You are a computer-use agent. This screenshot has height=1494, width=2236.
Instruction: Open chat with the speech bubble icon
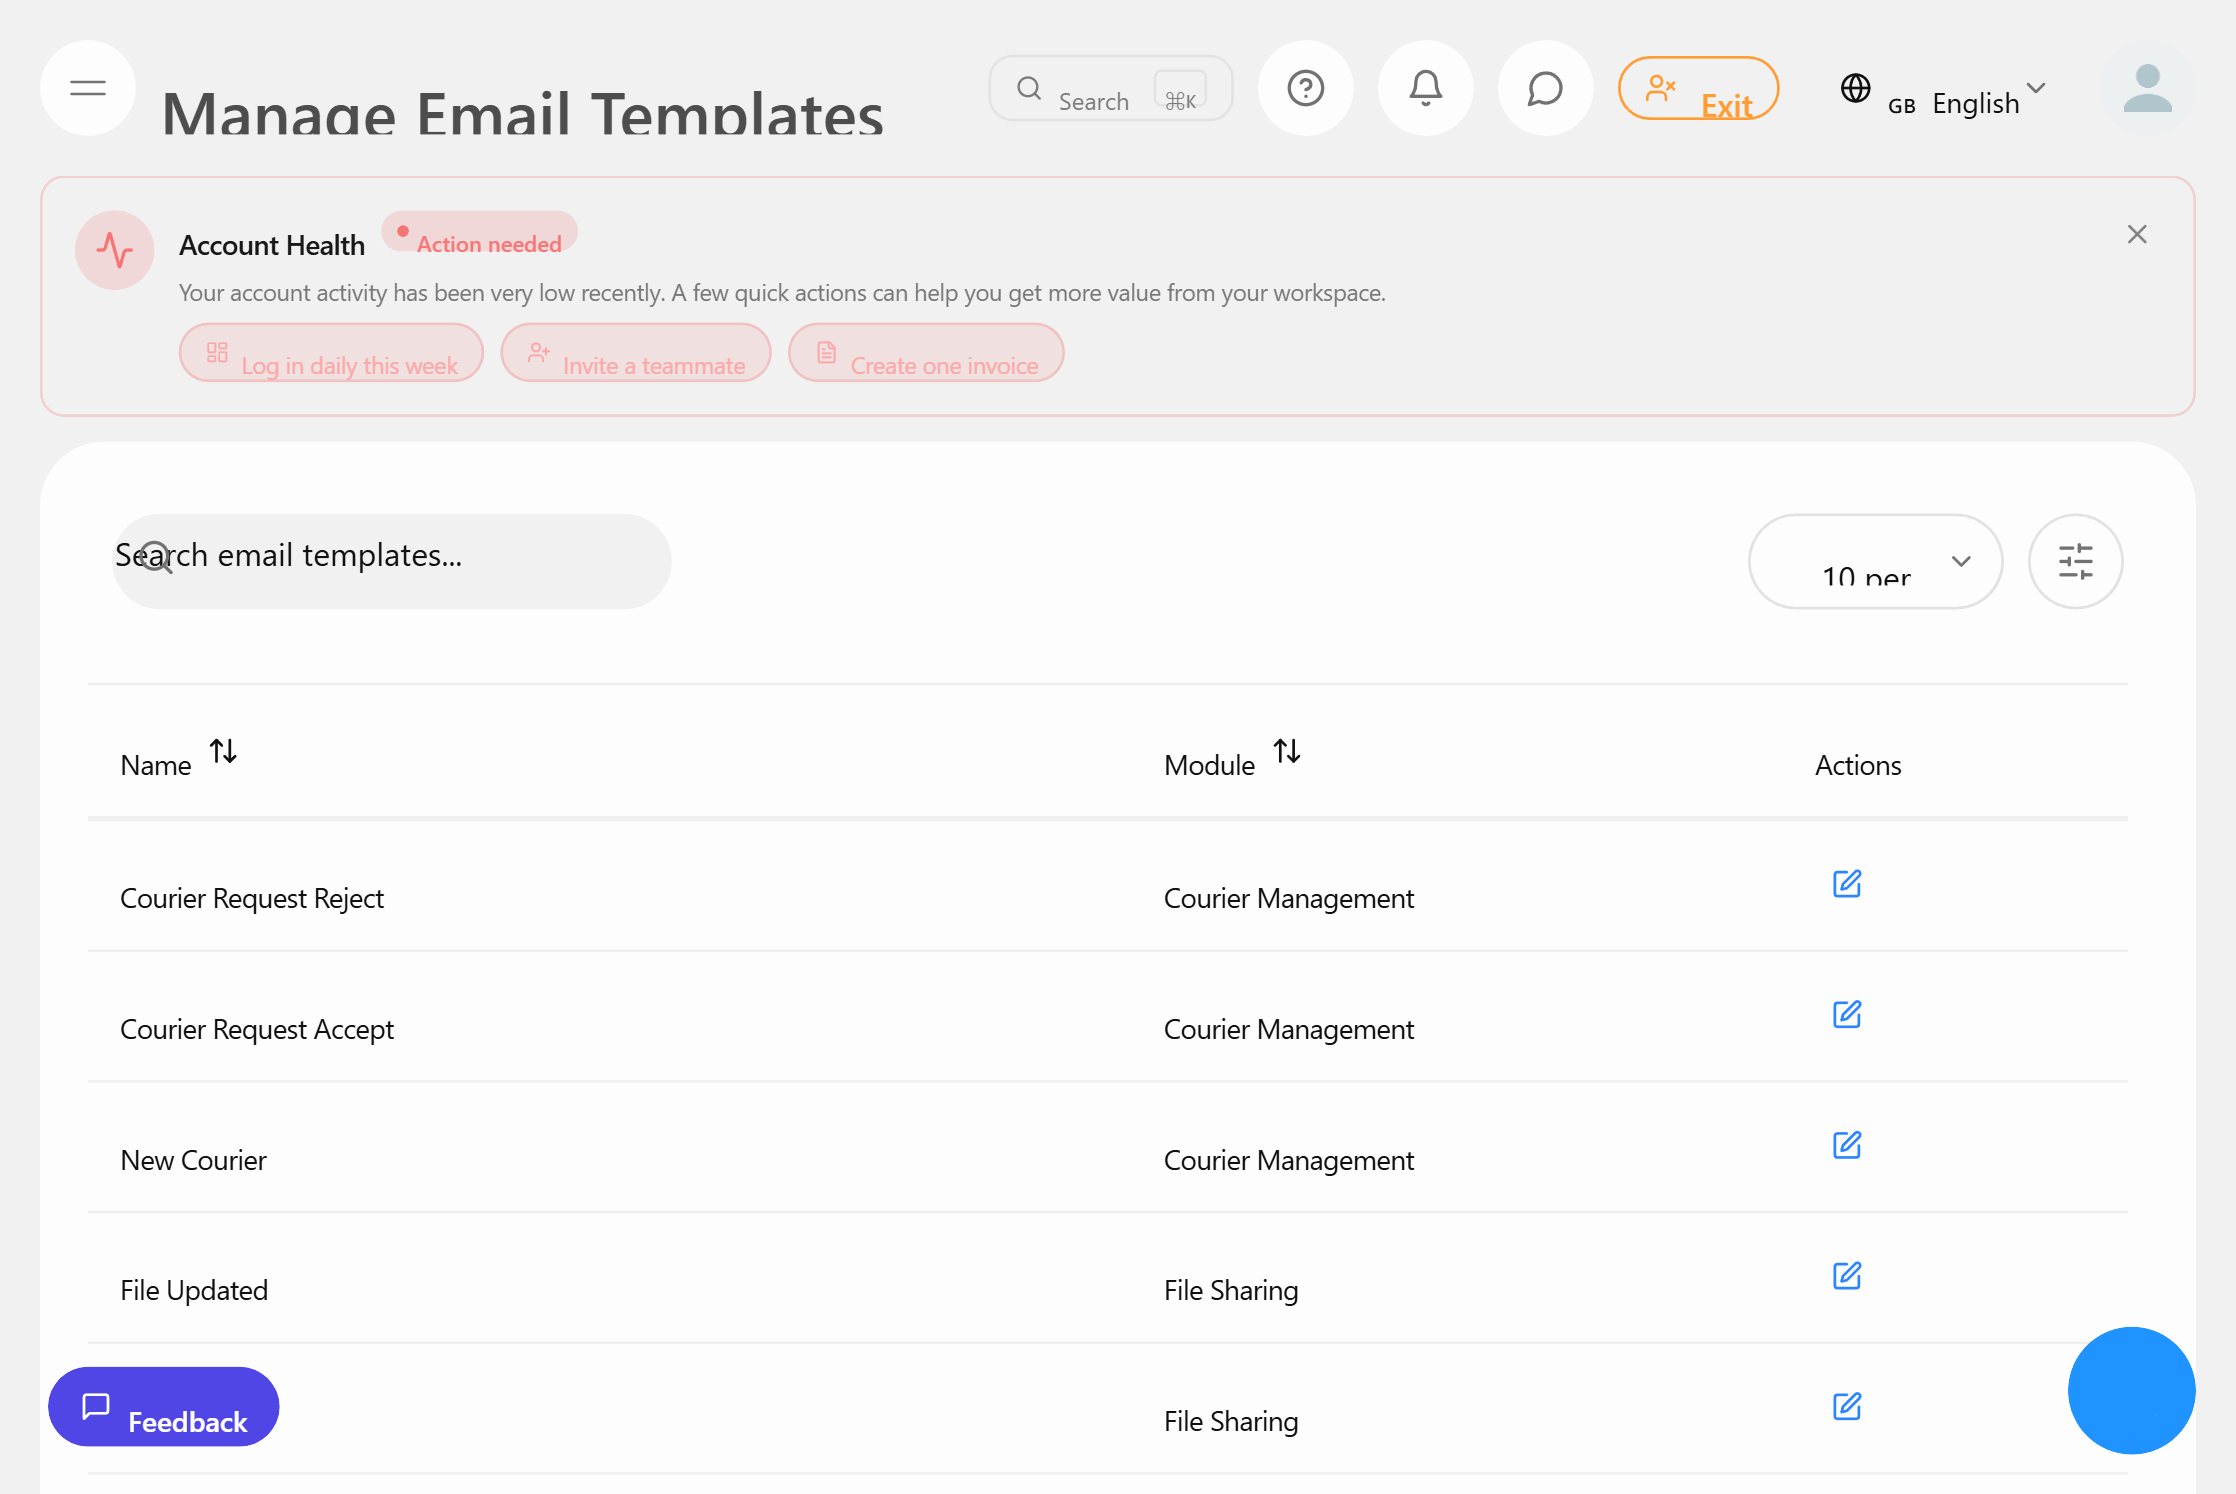1545,88
